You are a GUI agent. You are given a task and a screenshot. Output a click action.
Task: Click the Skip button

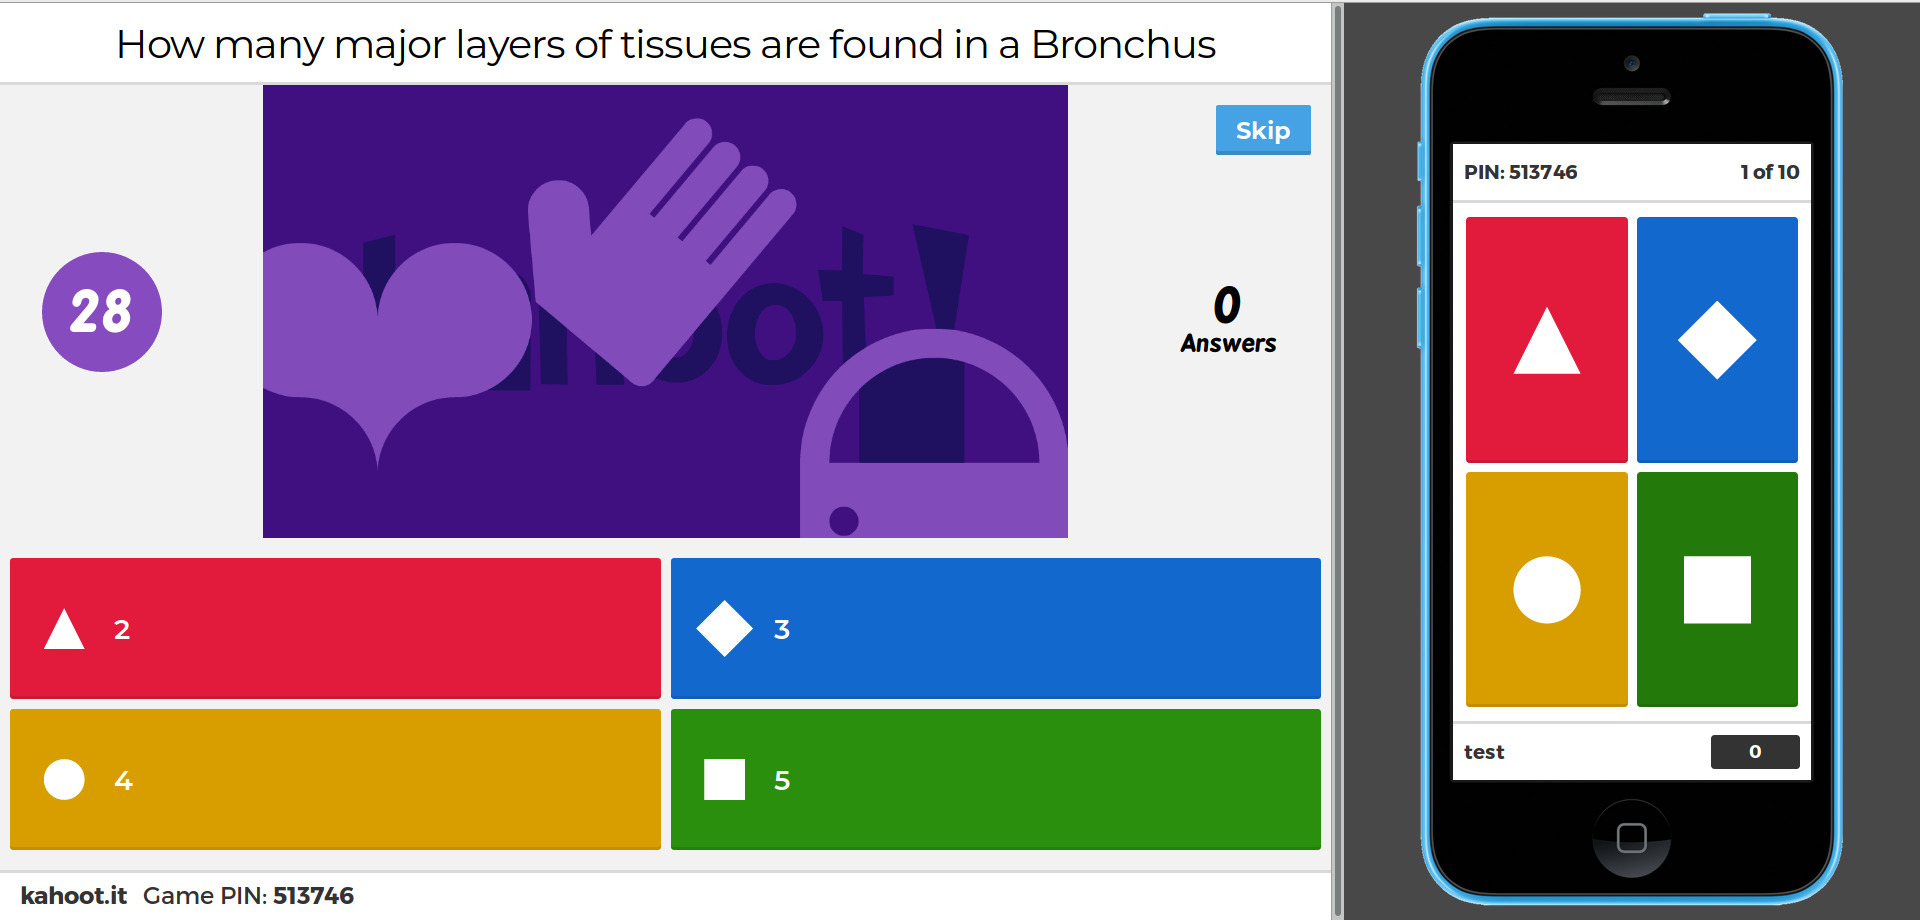pos(1263,130)
